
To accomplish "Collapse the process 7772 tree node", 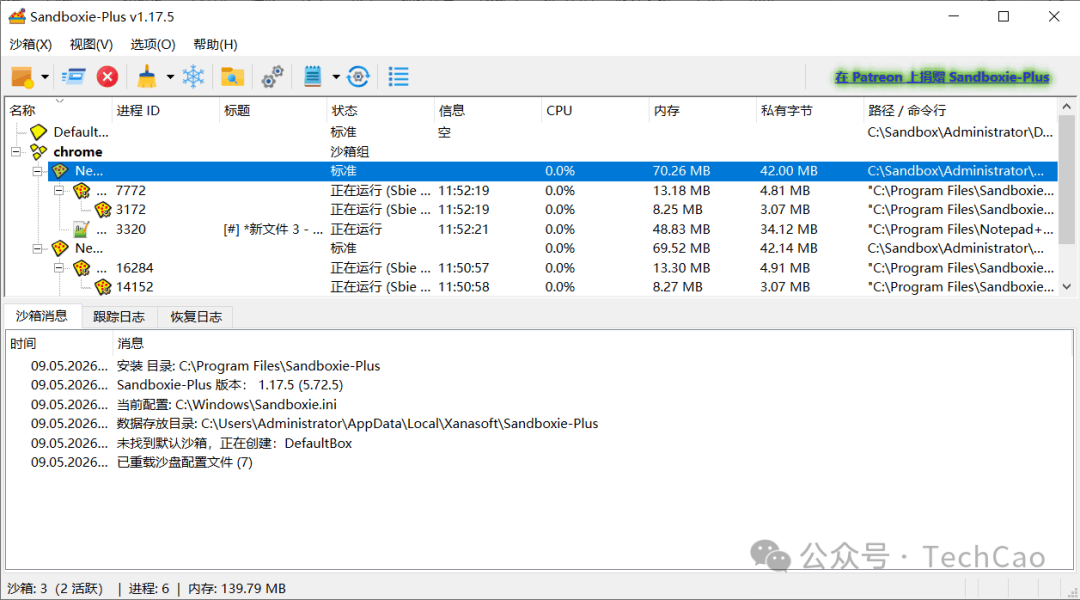I will point(59,190).
